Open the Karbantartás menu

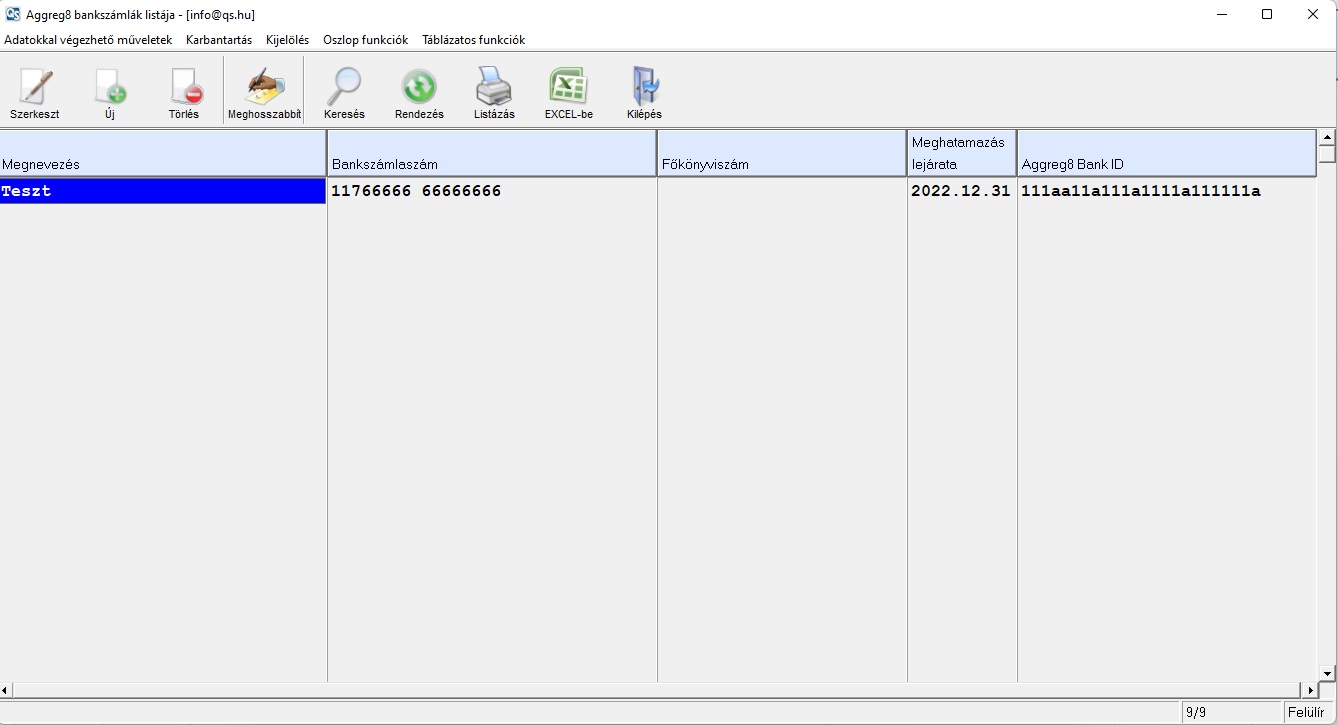219,40
